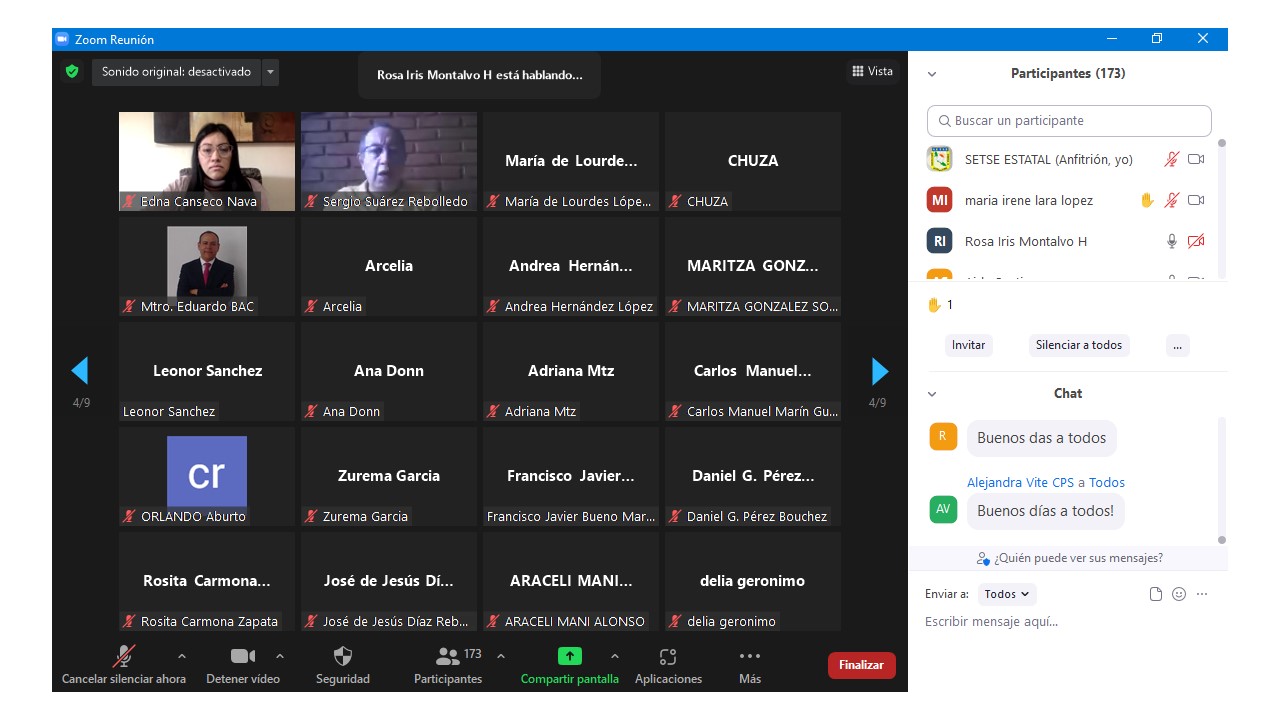1280x720 pixels.
Task: Open participant panel more options ellipsis
Action: coord(1177,345)
